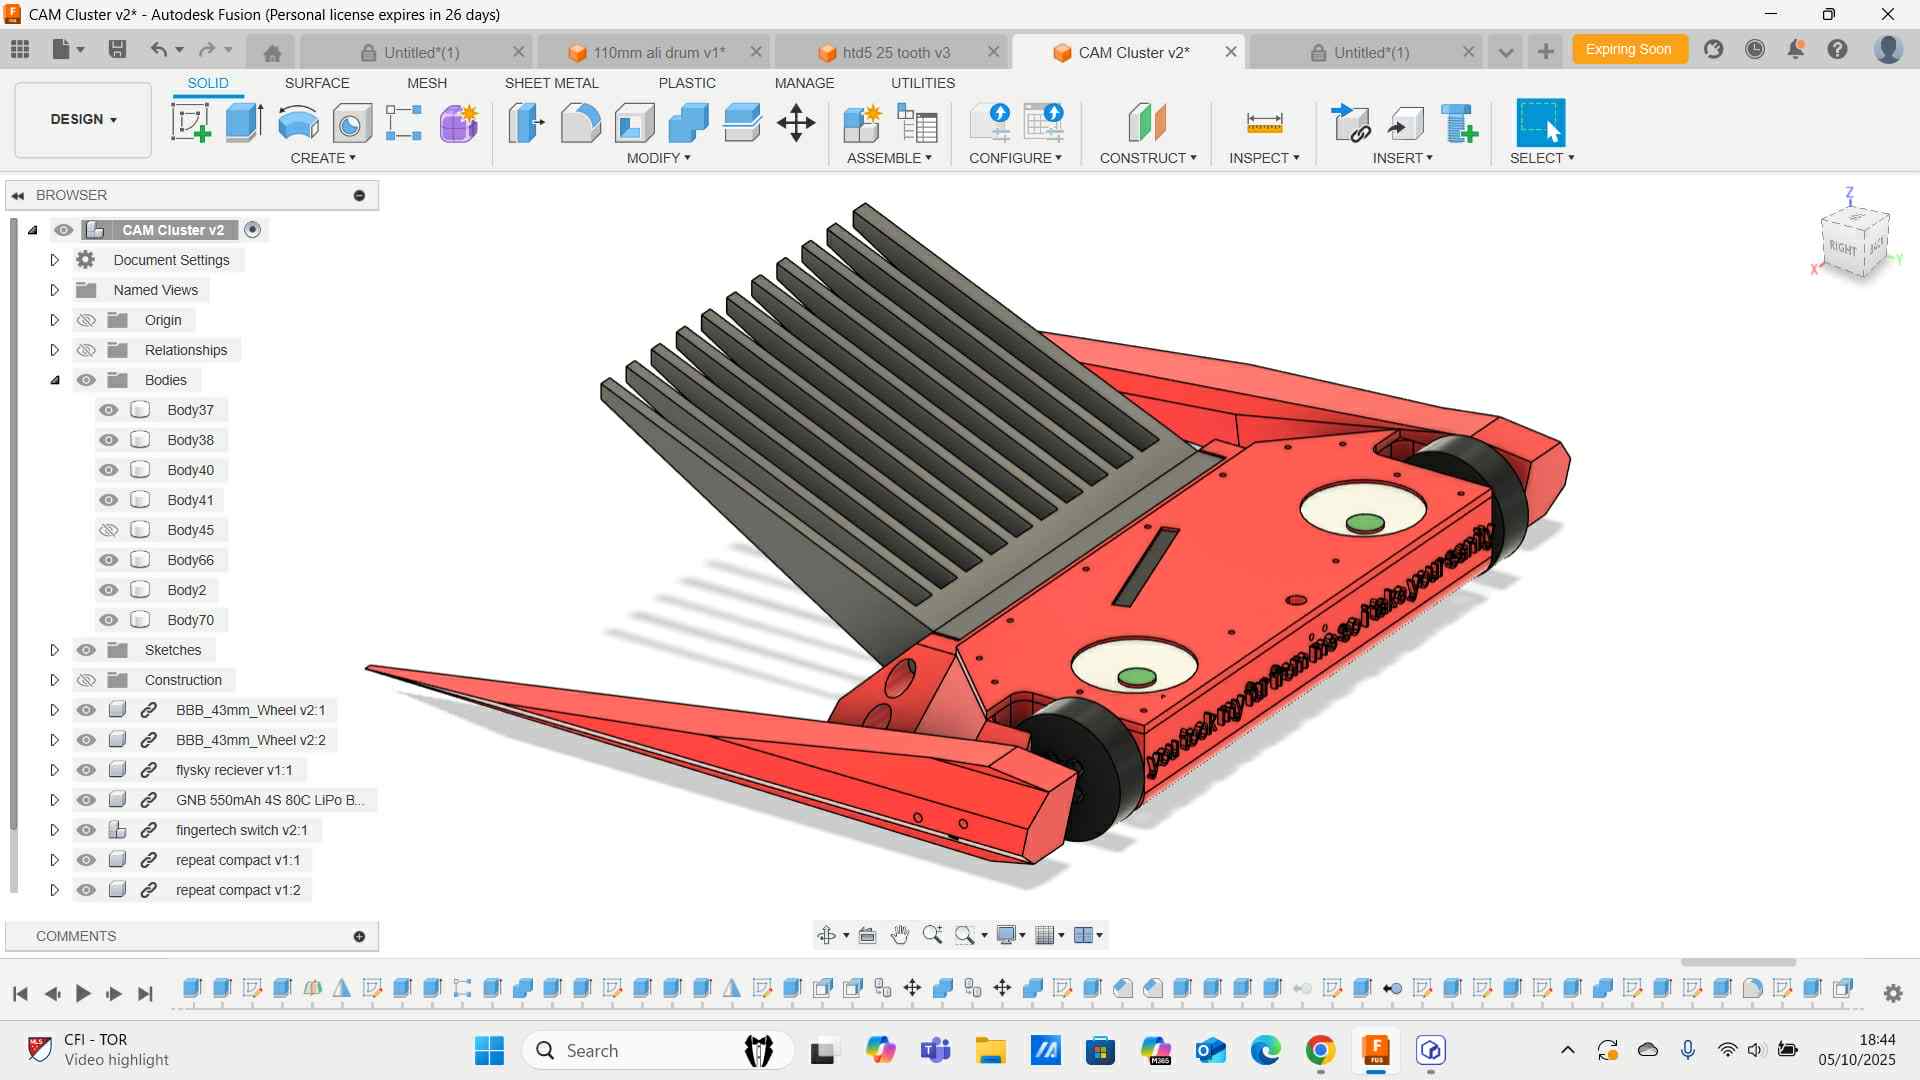1920x1080 pixels.
Task: Hide Body37 using its eye icon
Action: [x=109, y=410]
